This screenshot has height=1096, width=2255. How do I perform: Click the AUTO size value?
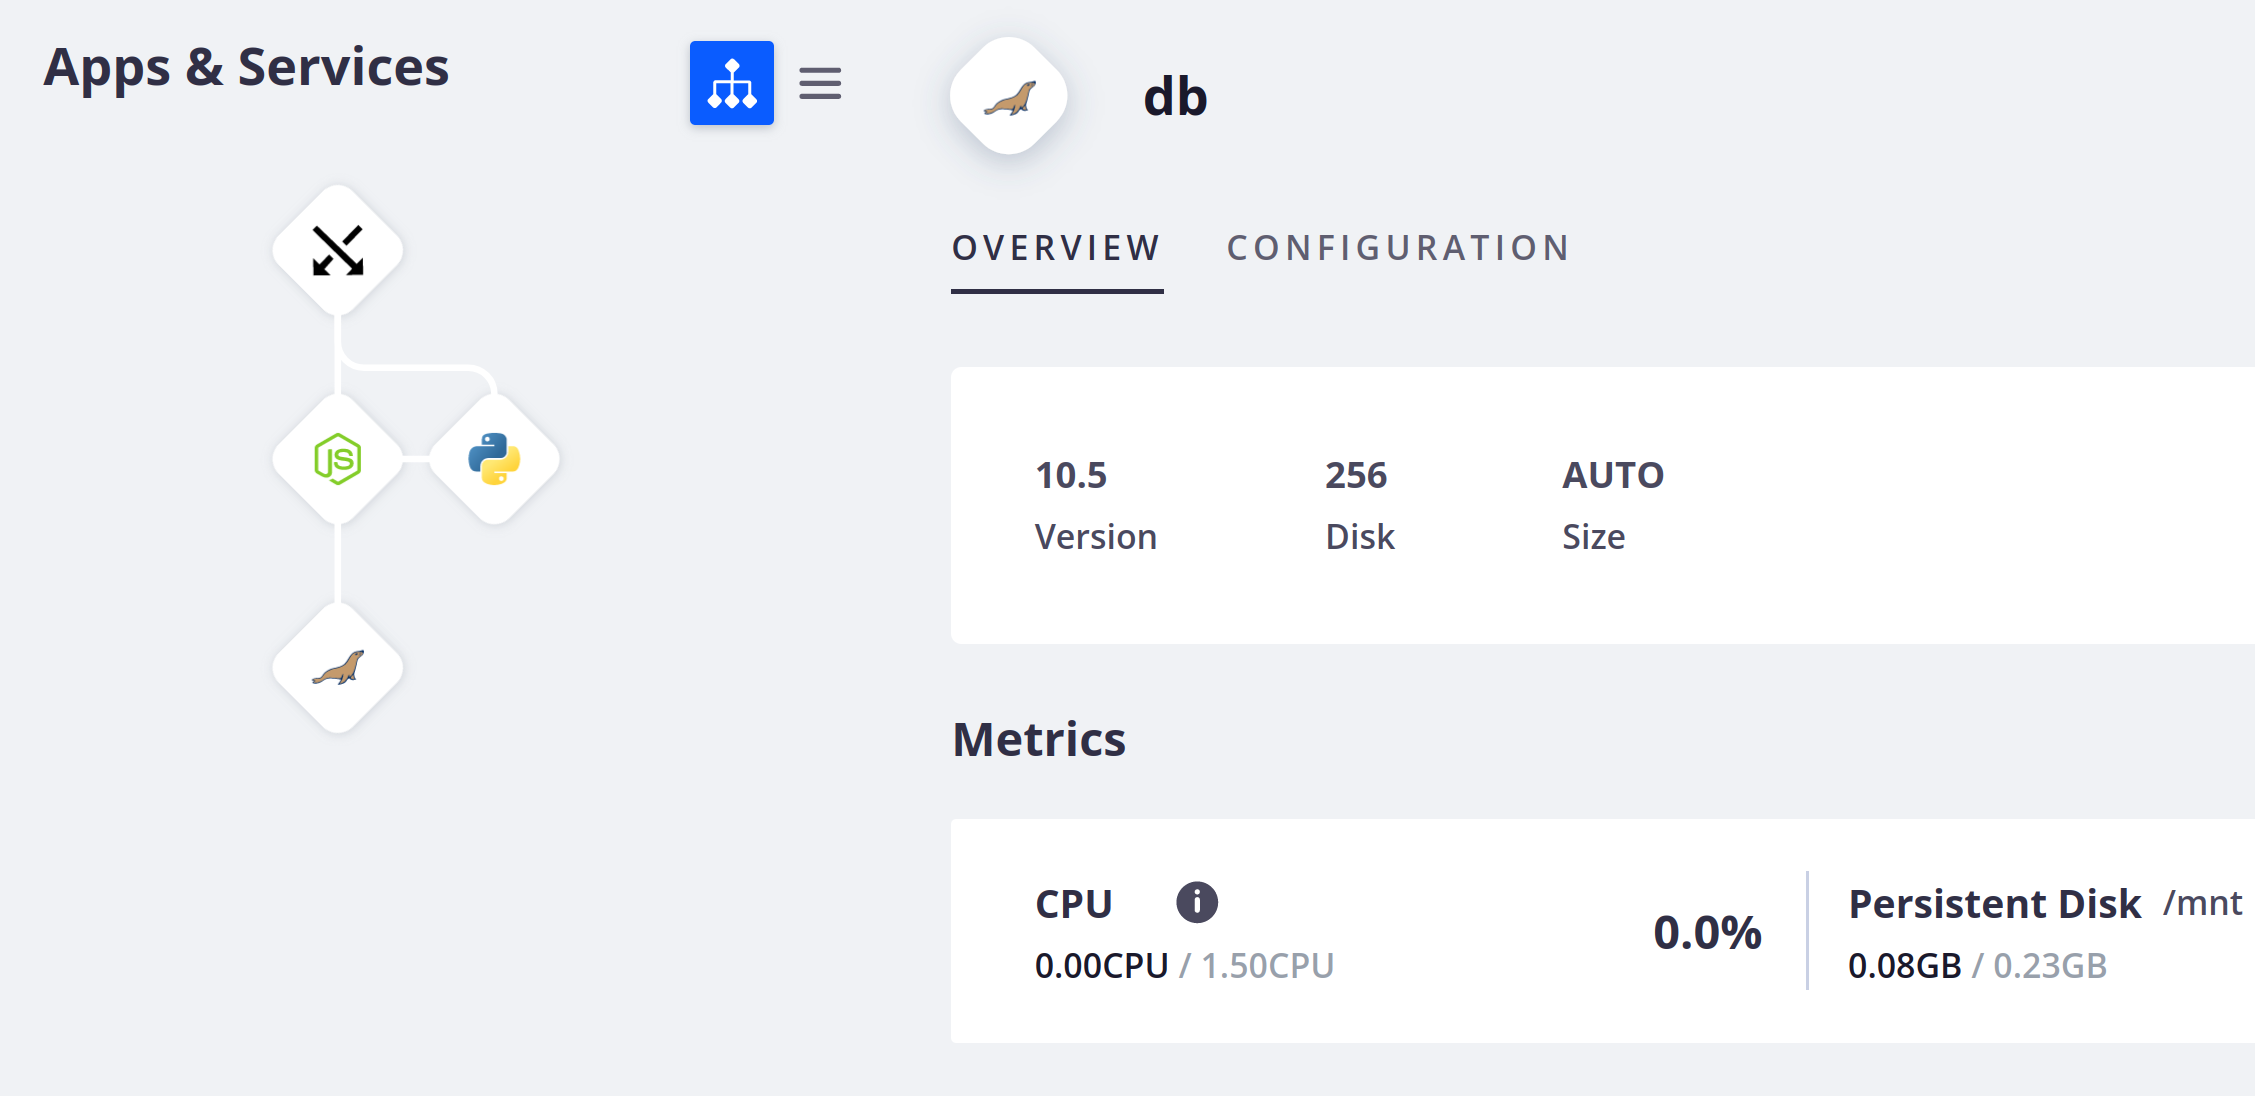[1612, 475]
